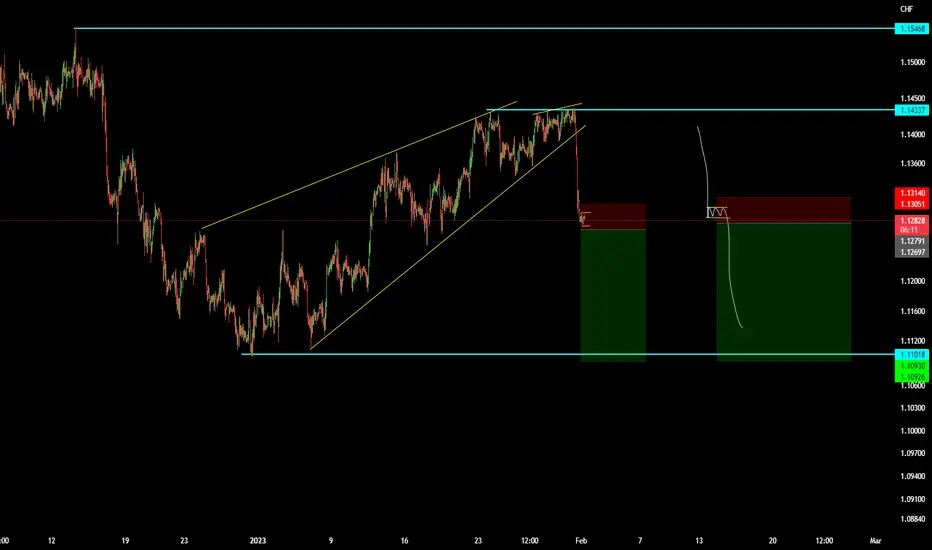
Task: Select the first short position's green profit zone
Action: [613, 296]
